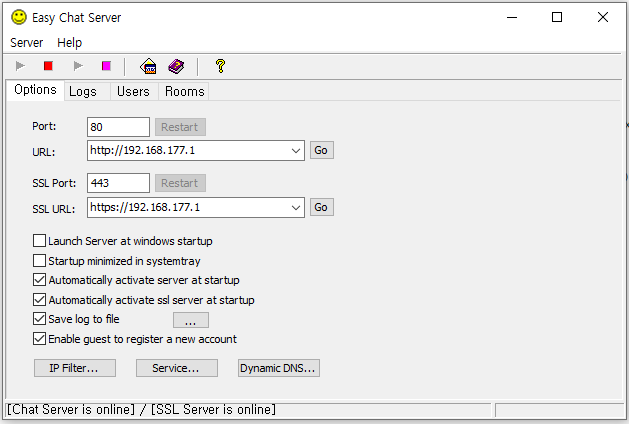Uncheck Automatically activate ssl server at startup
Viewport: 629px width, 424px height.
click(x=39, y=300)
